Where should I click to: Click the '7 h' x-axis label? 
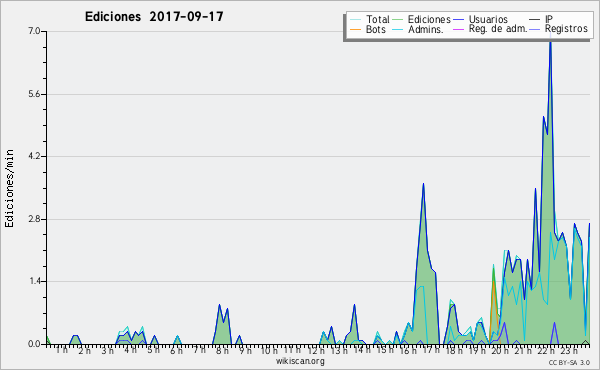tap(199, 350)
